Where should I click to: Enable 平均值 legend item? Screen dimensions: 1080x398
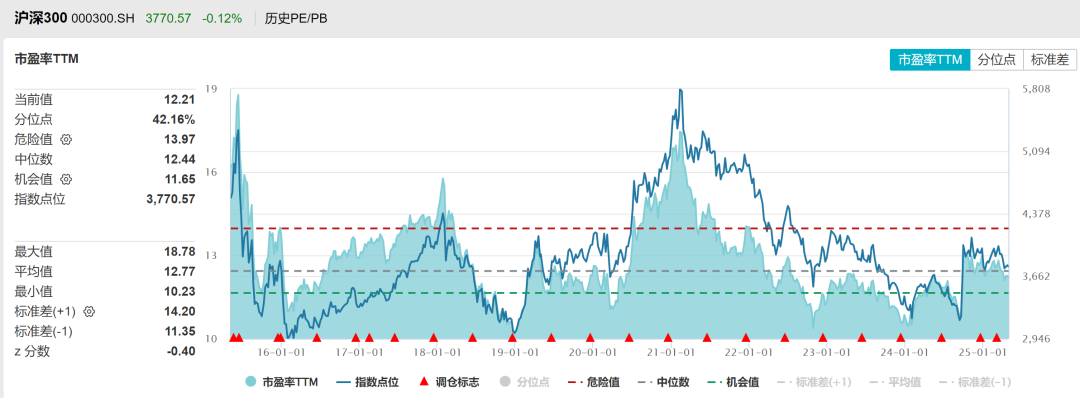tap(895, 382)
